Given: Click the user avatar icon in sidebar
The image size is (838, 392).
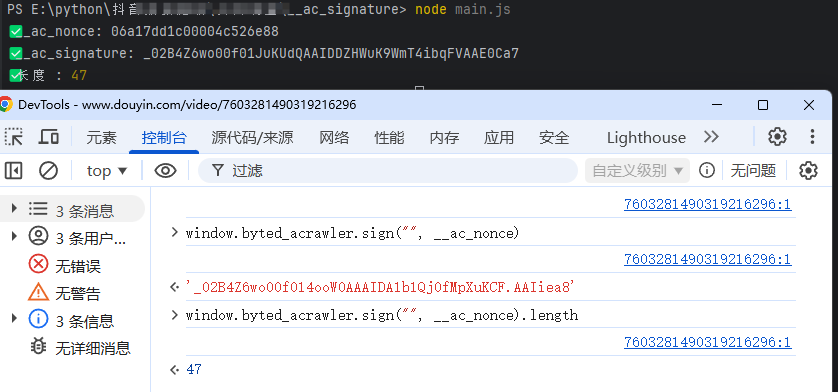Looking at the screenshot, I should 38,236.
